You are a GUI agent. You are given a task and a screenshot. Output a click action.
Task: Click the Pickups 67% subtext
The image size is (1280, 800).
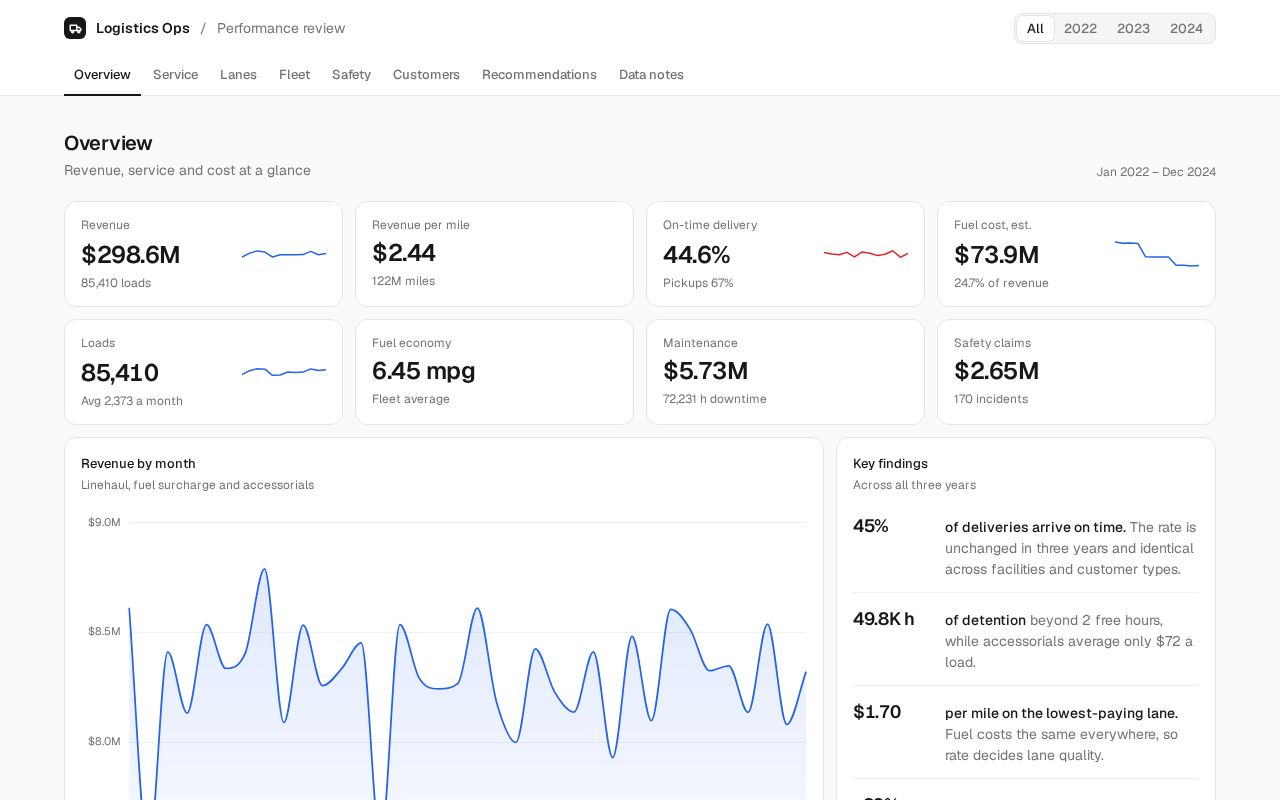(698, 283)
